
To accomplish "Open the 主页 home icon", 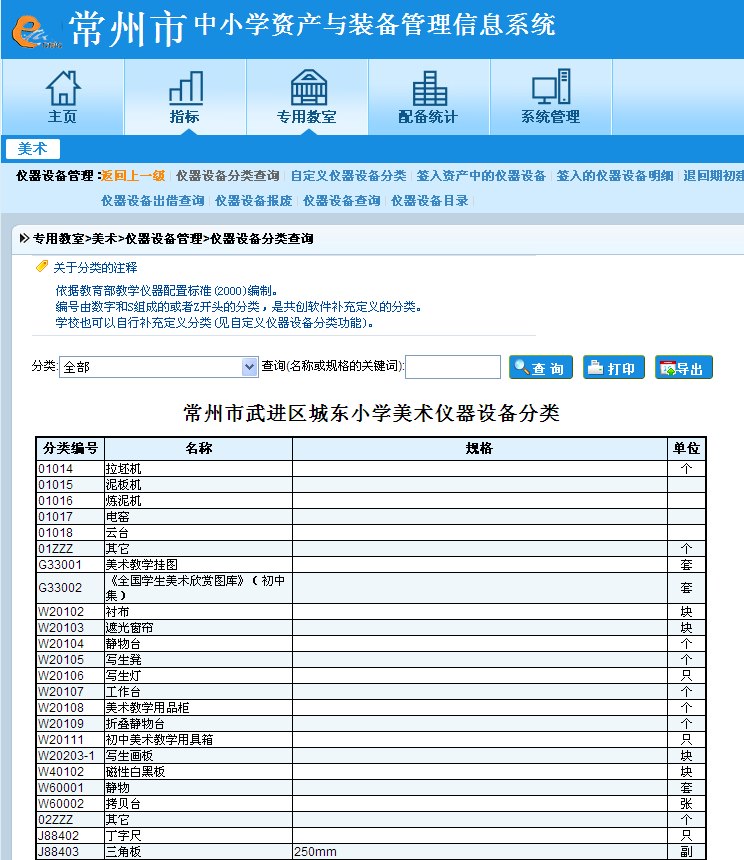I will tap(63, 88).
